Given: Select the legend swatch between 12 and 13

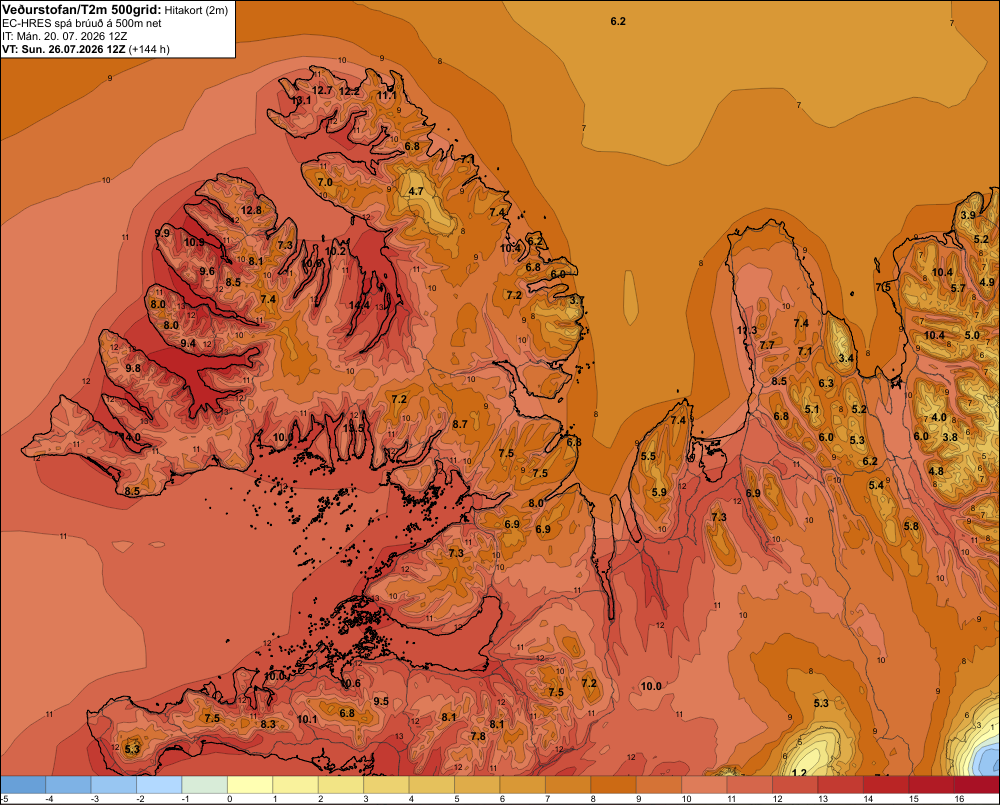Looking at the screenshot, I should tap(795, 785).
